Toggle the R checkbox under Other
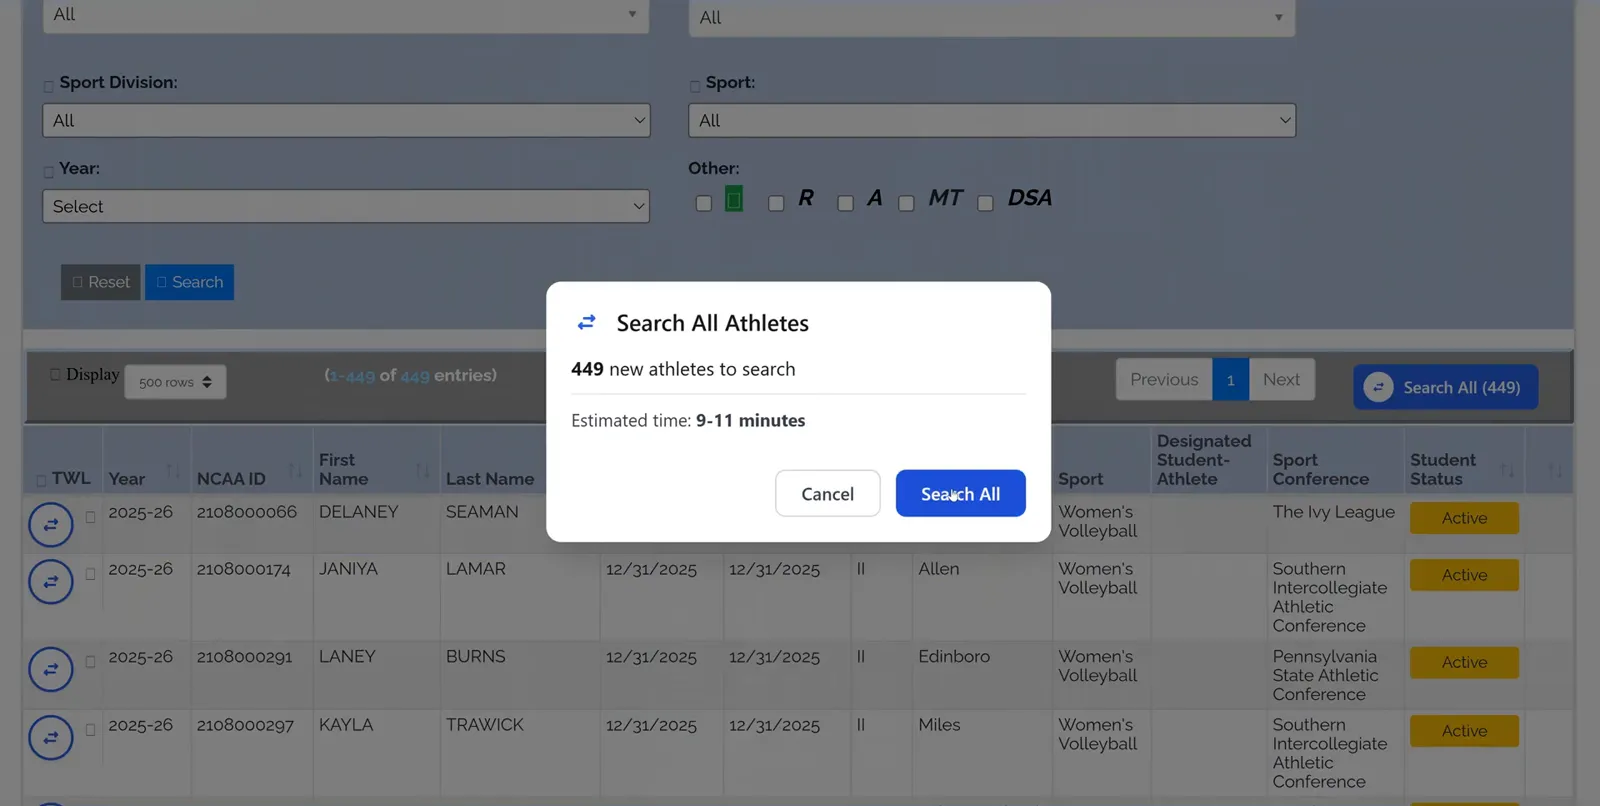This screenshot has width=1600, height=806. coord(776,203)
